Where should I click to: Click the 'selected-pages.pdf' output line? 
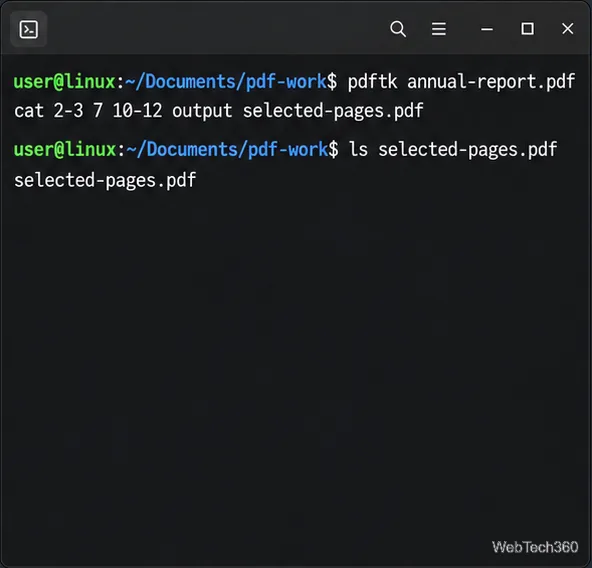[105, 180]
